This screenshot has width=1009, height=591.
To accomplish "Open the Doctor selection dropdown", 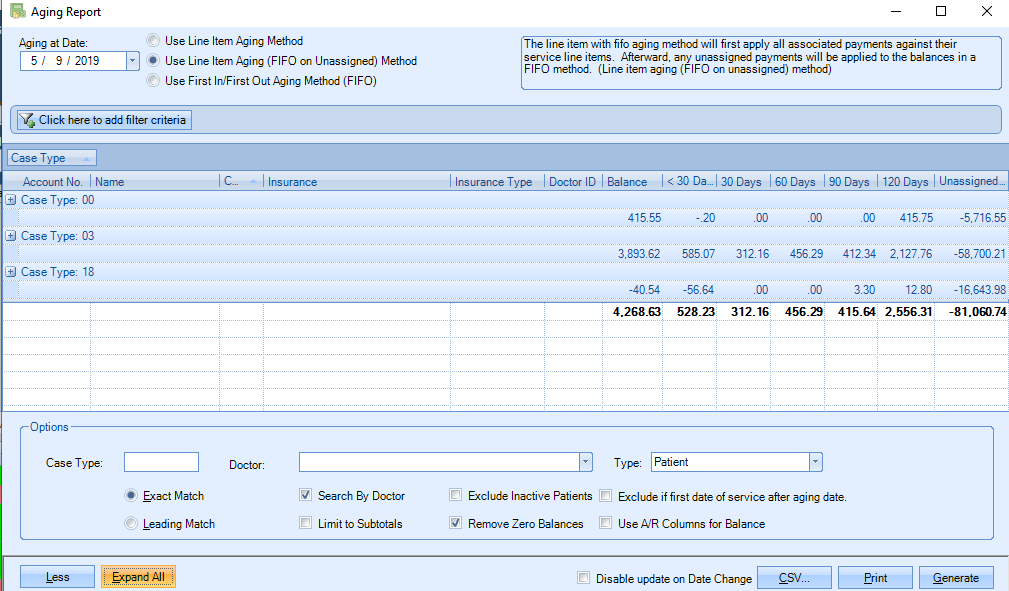I will (586, 461).
